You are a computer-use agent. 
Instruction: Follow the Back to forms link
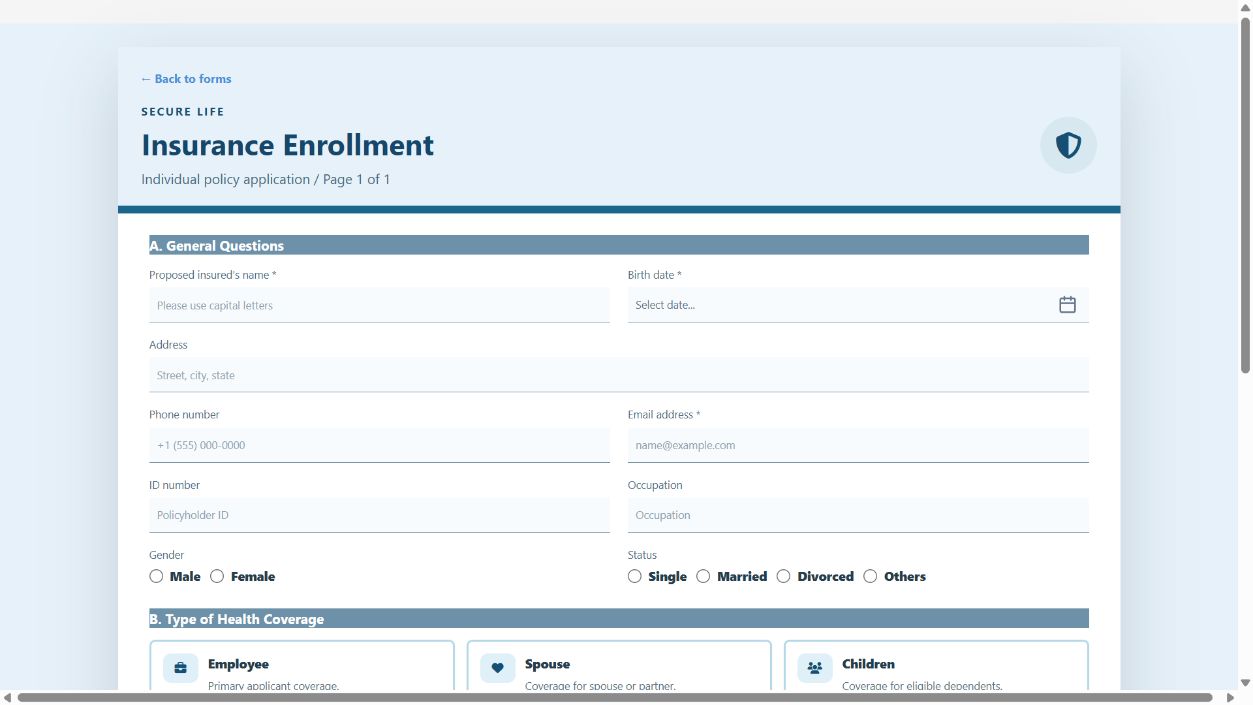click(x=186, y=79)
